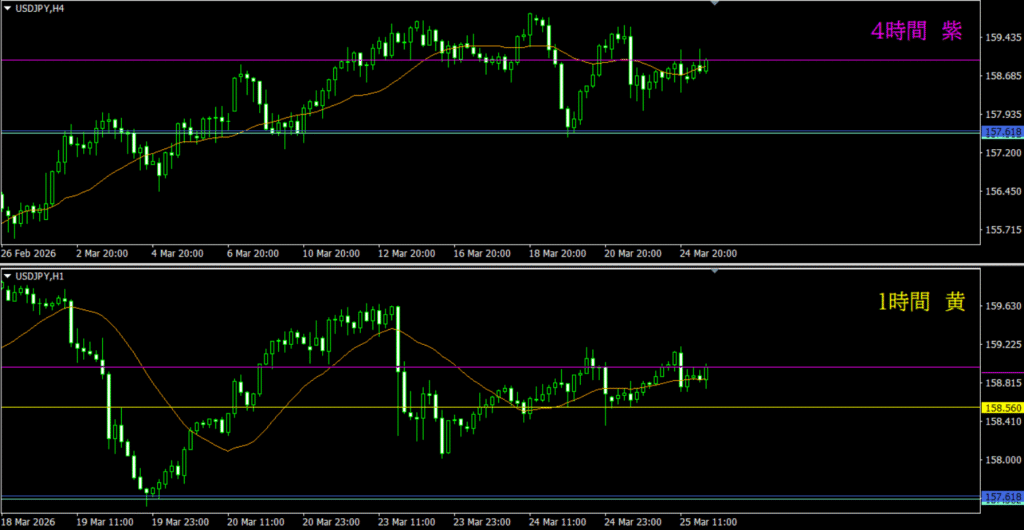Select the yellow horizontal line on H1 chart

[x=300, y=407]
